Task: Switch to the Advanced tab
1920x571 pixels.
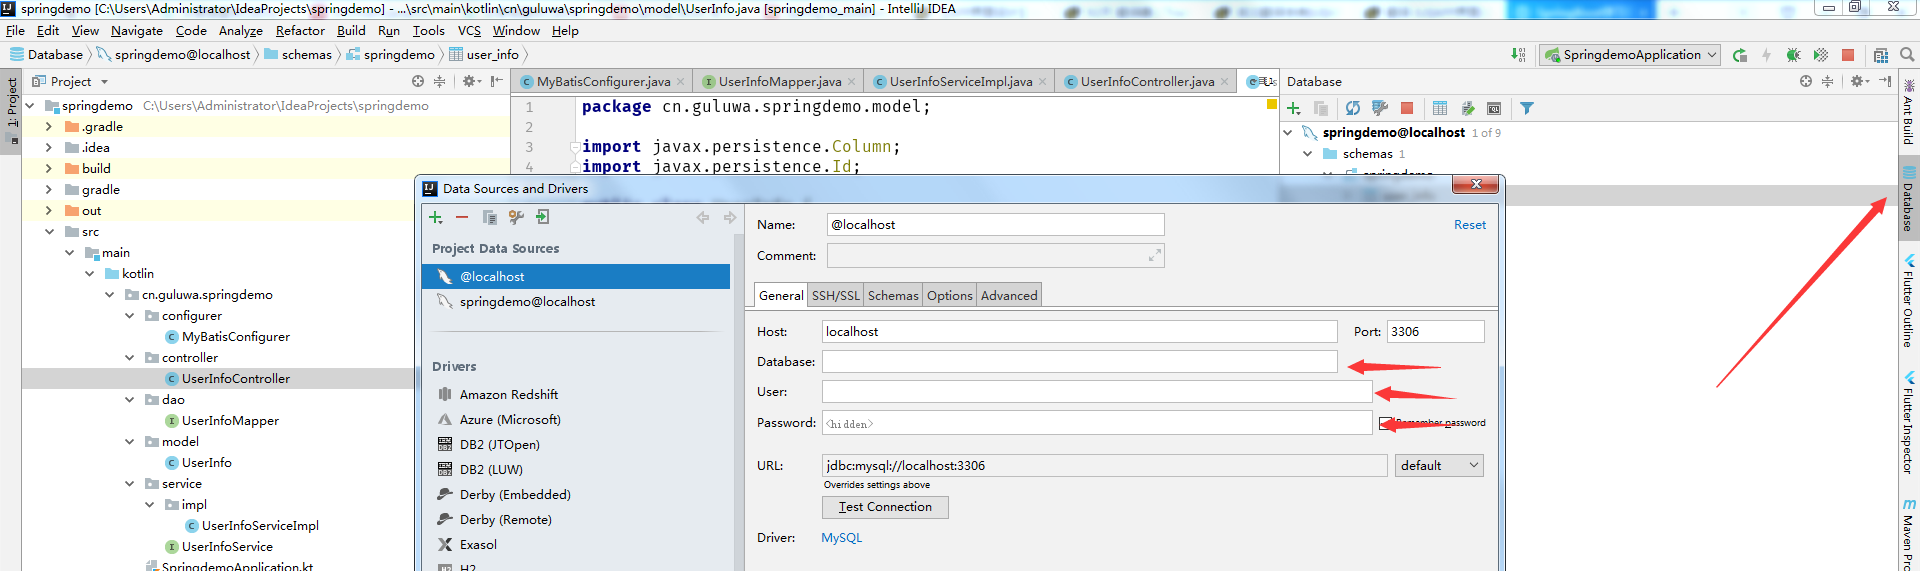Action: click(x=1009, y=295)
